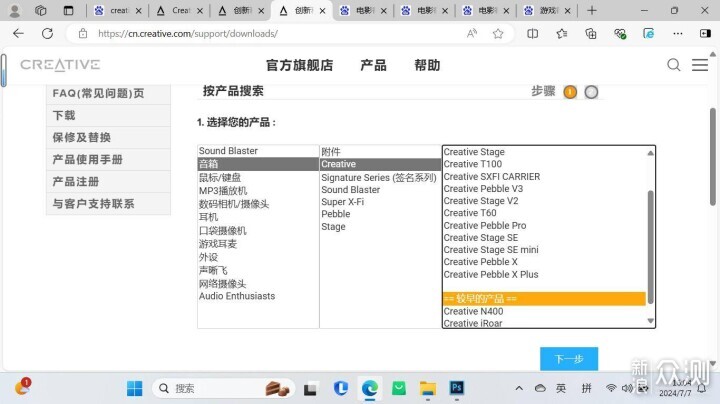
Task: Open browser settings and more menu
Action: pyautogui.click(x=678, y=34)
